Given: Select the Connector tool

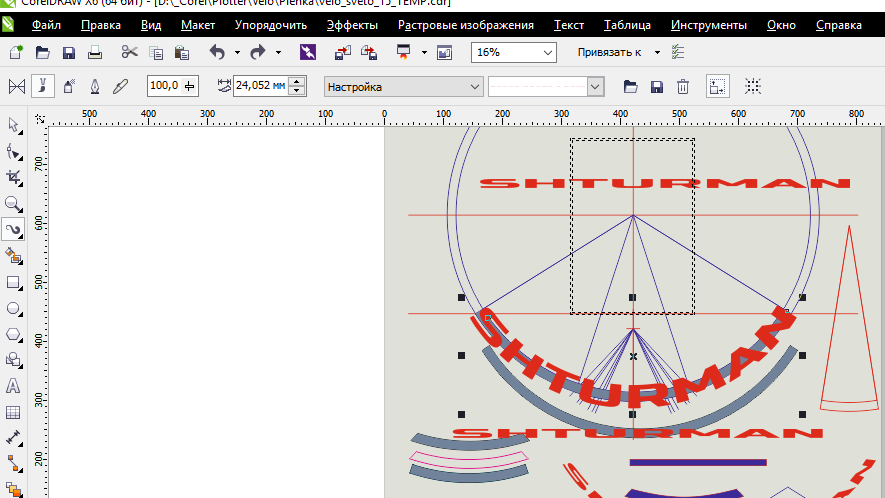Looking at the screenshot, I should click(x=13, y=464).
